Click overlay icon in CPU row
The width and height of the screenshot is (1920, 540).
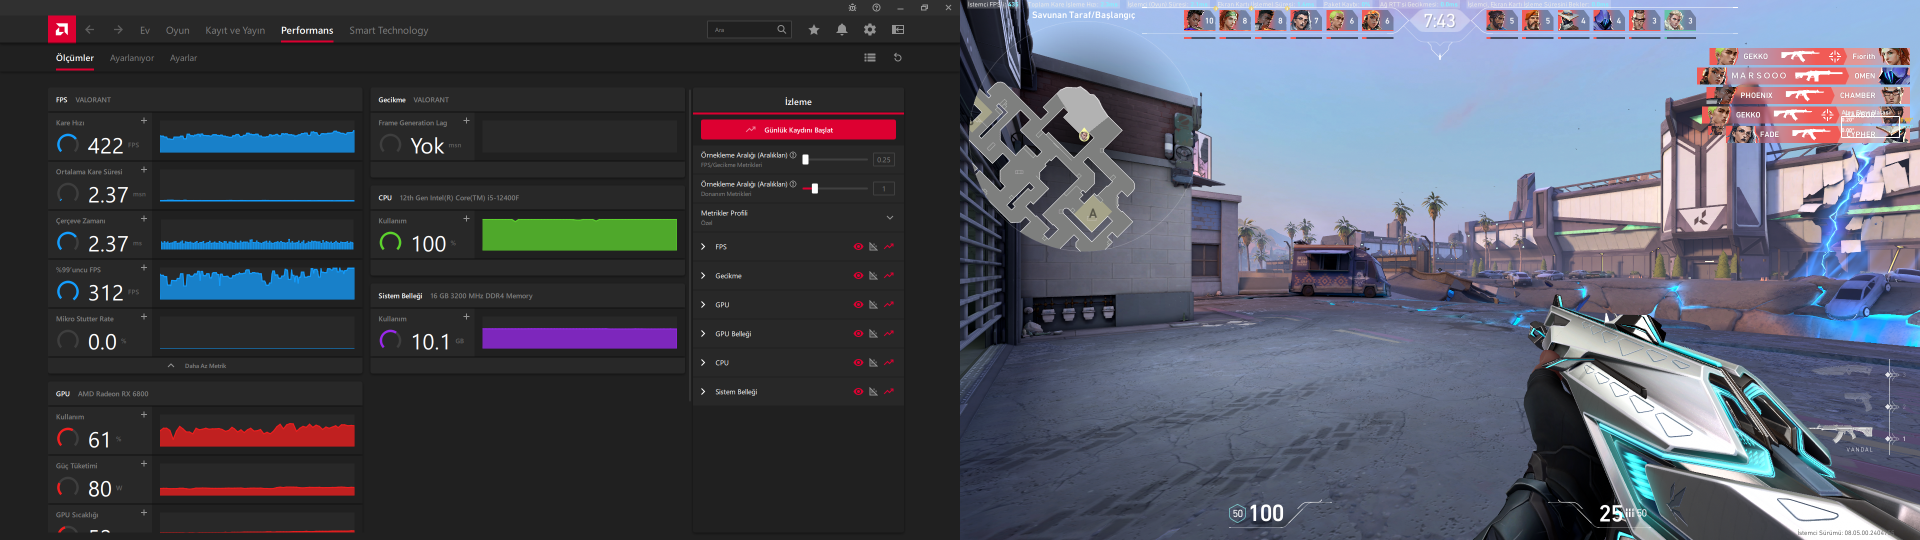[x=873, y=363]
